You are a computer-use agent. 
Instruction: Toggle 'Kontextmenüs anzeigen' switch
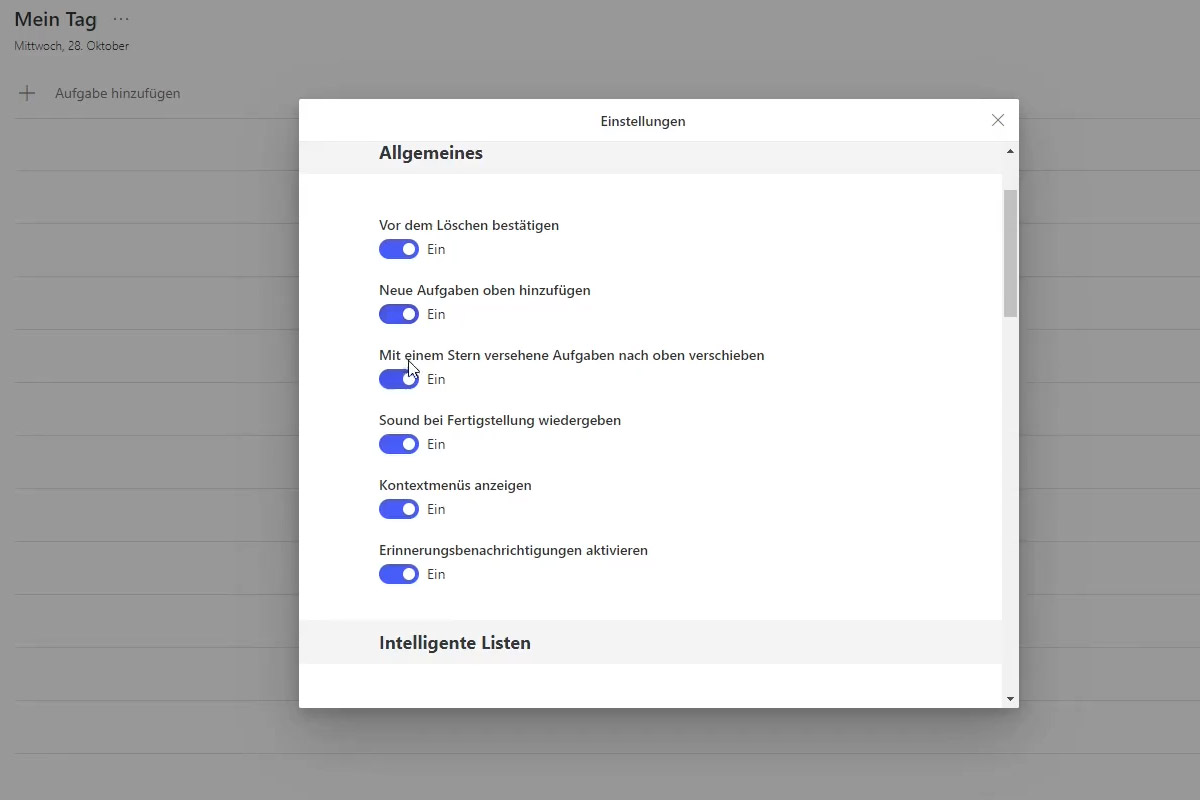pos(399,509)
